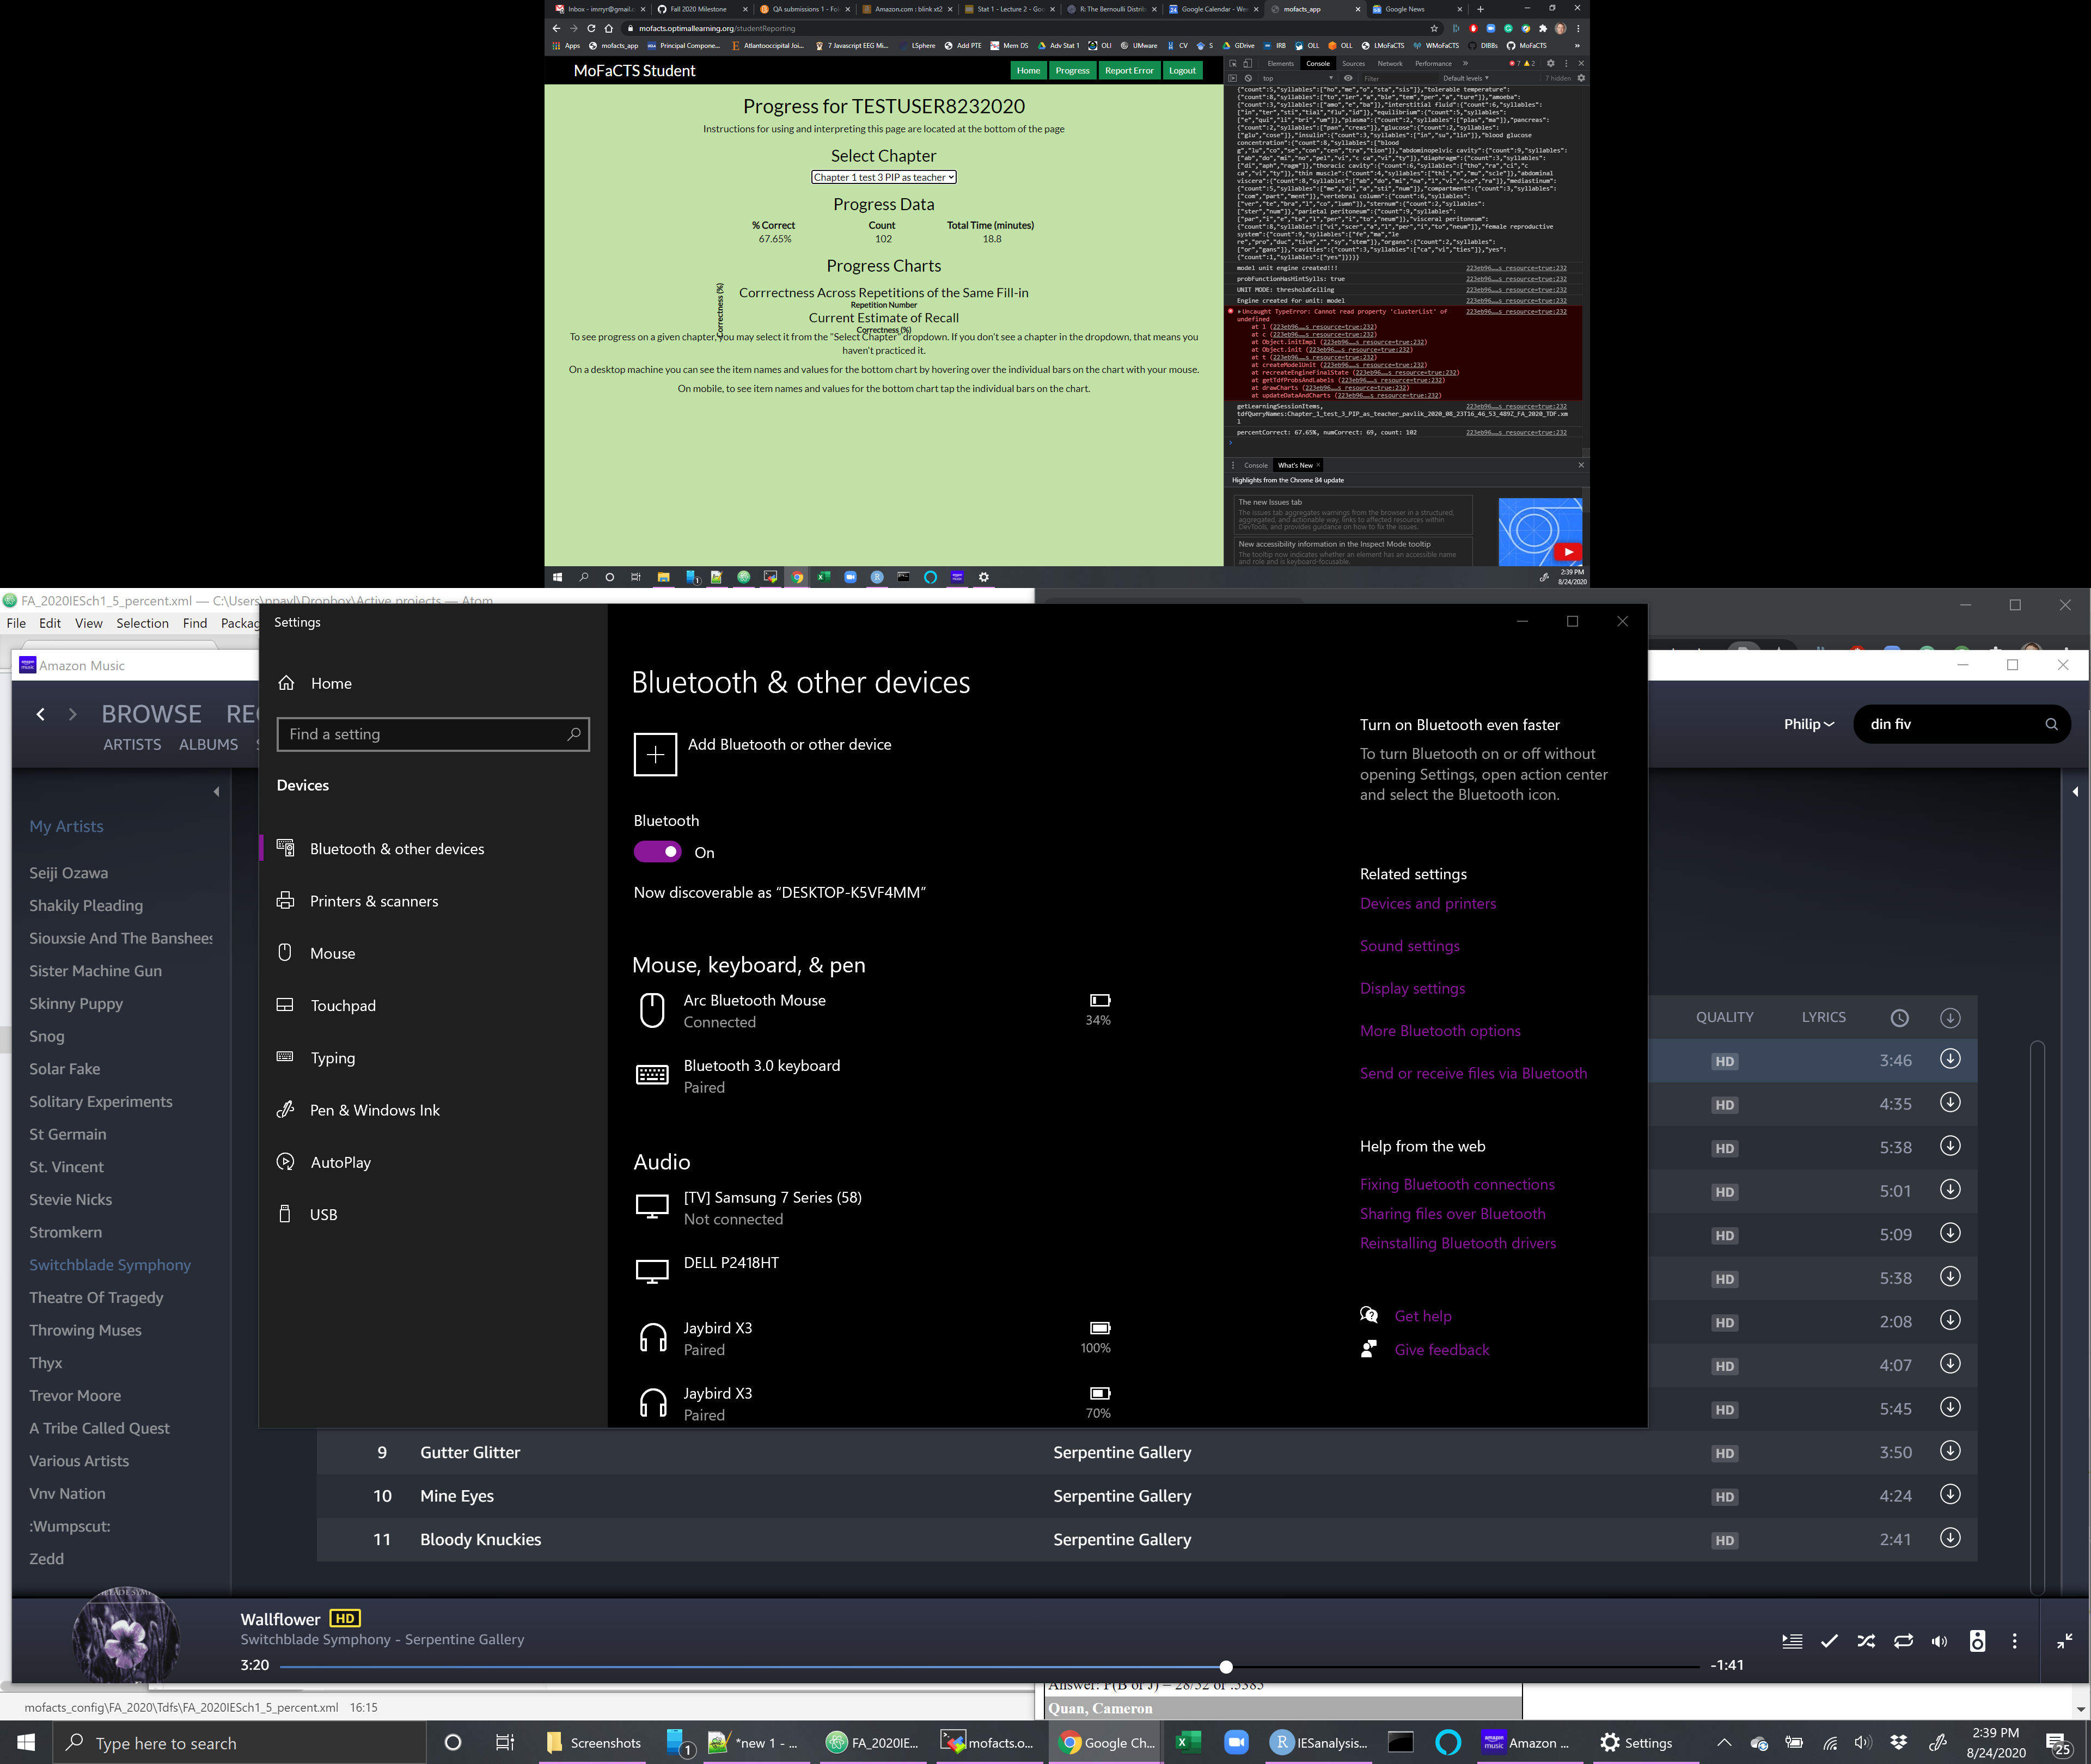The height and width of the screenshot is (1764, 2091).
Task: Switch to the Console tab in DevTools
Action: pos(1318,63)
